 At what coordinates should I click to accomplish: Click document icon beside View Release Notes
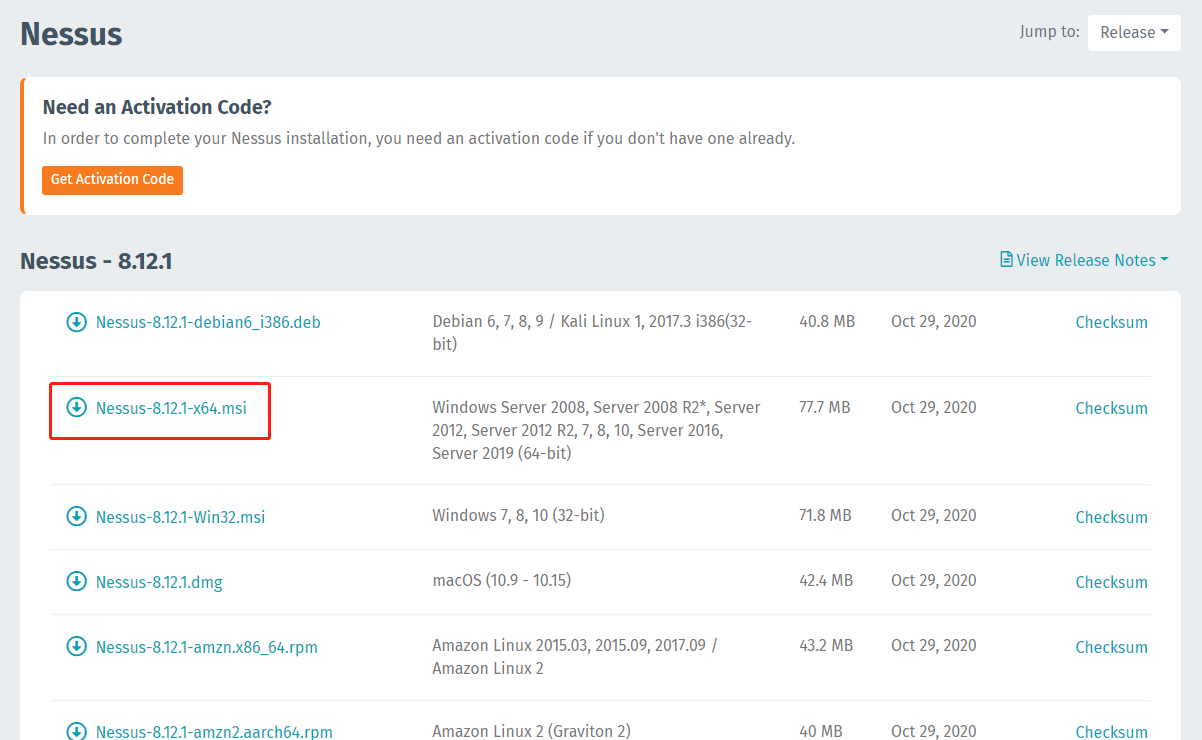coord(1007,259)
